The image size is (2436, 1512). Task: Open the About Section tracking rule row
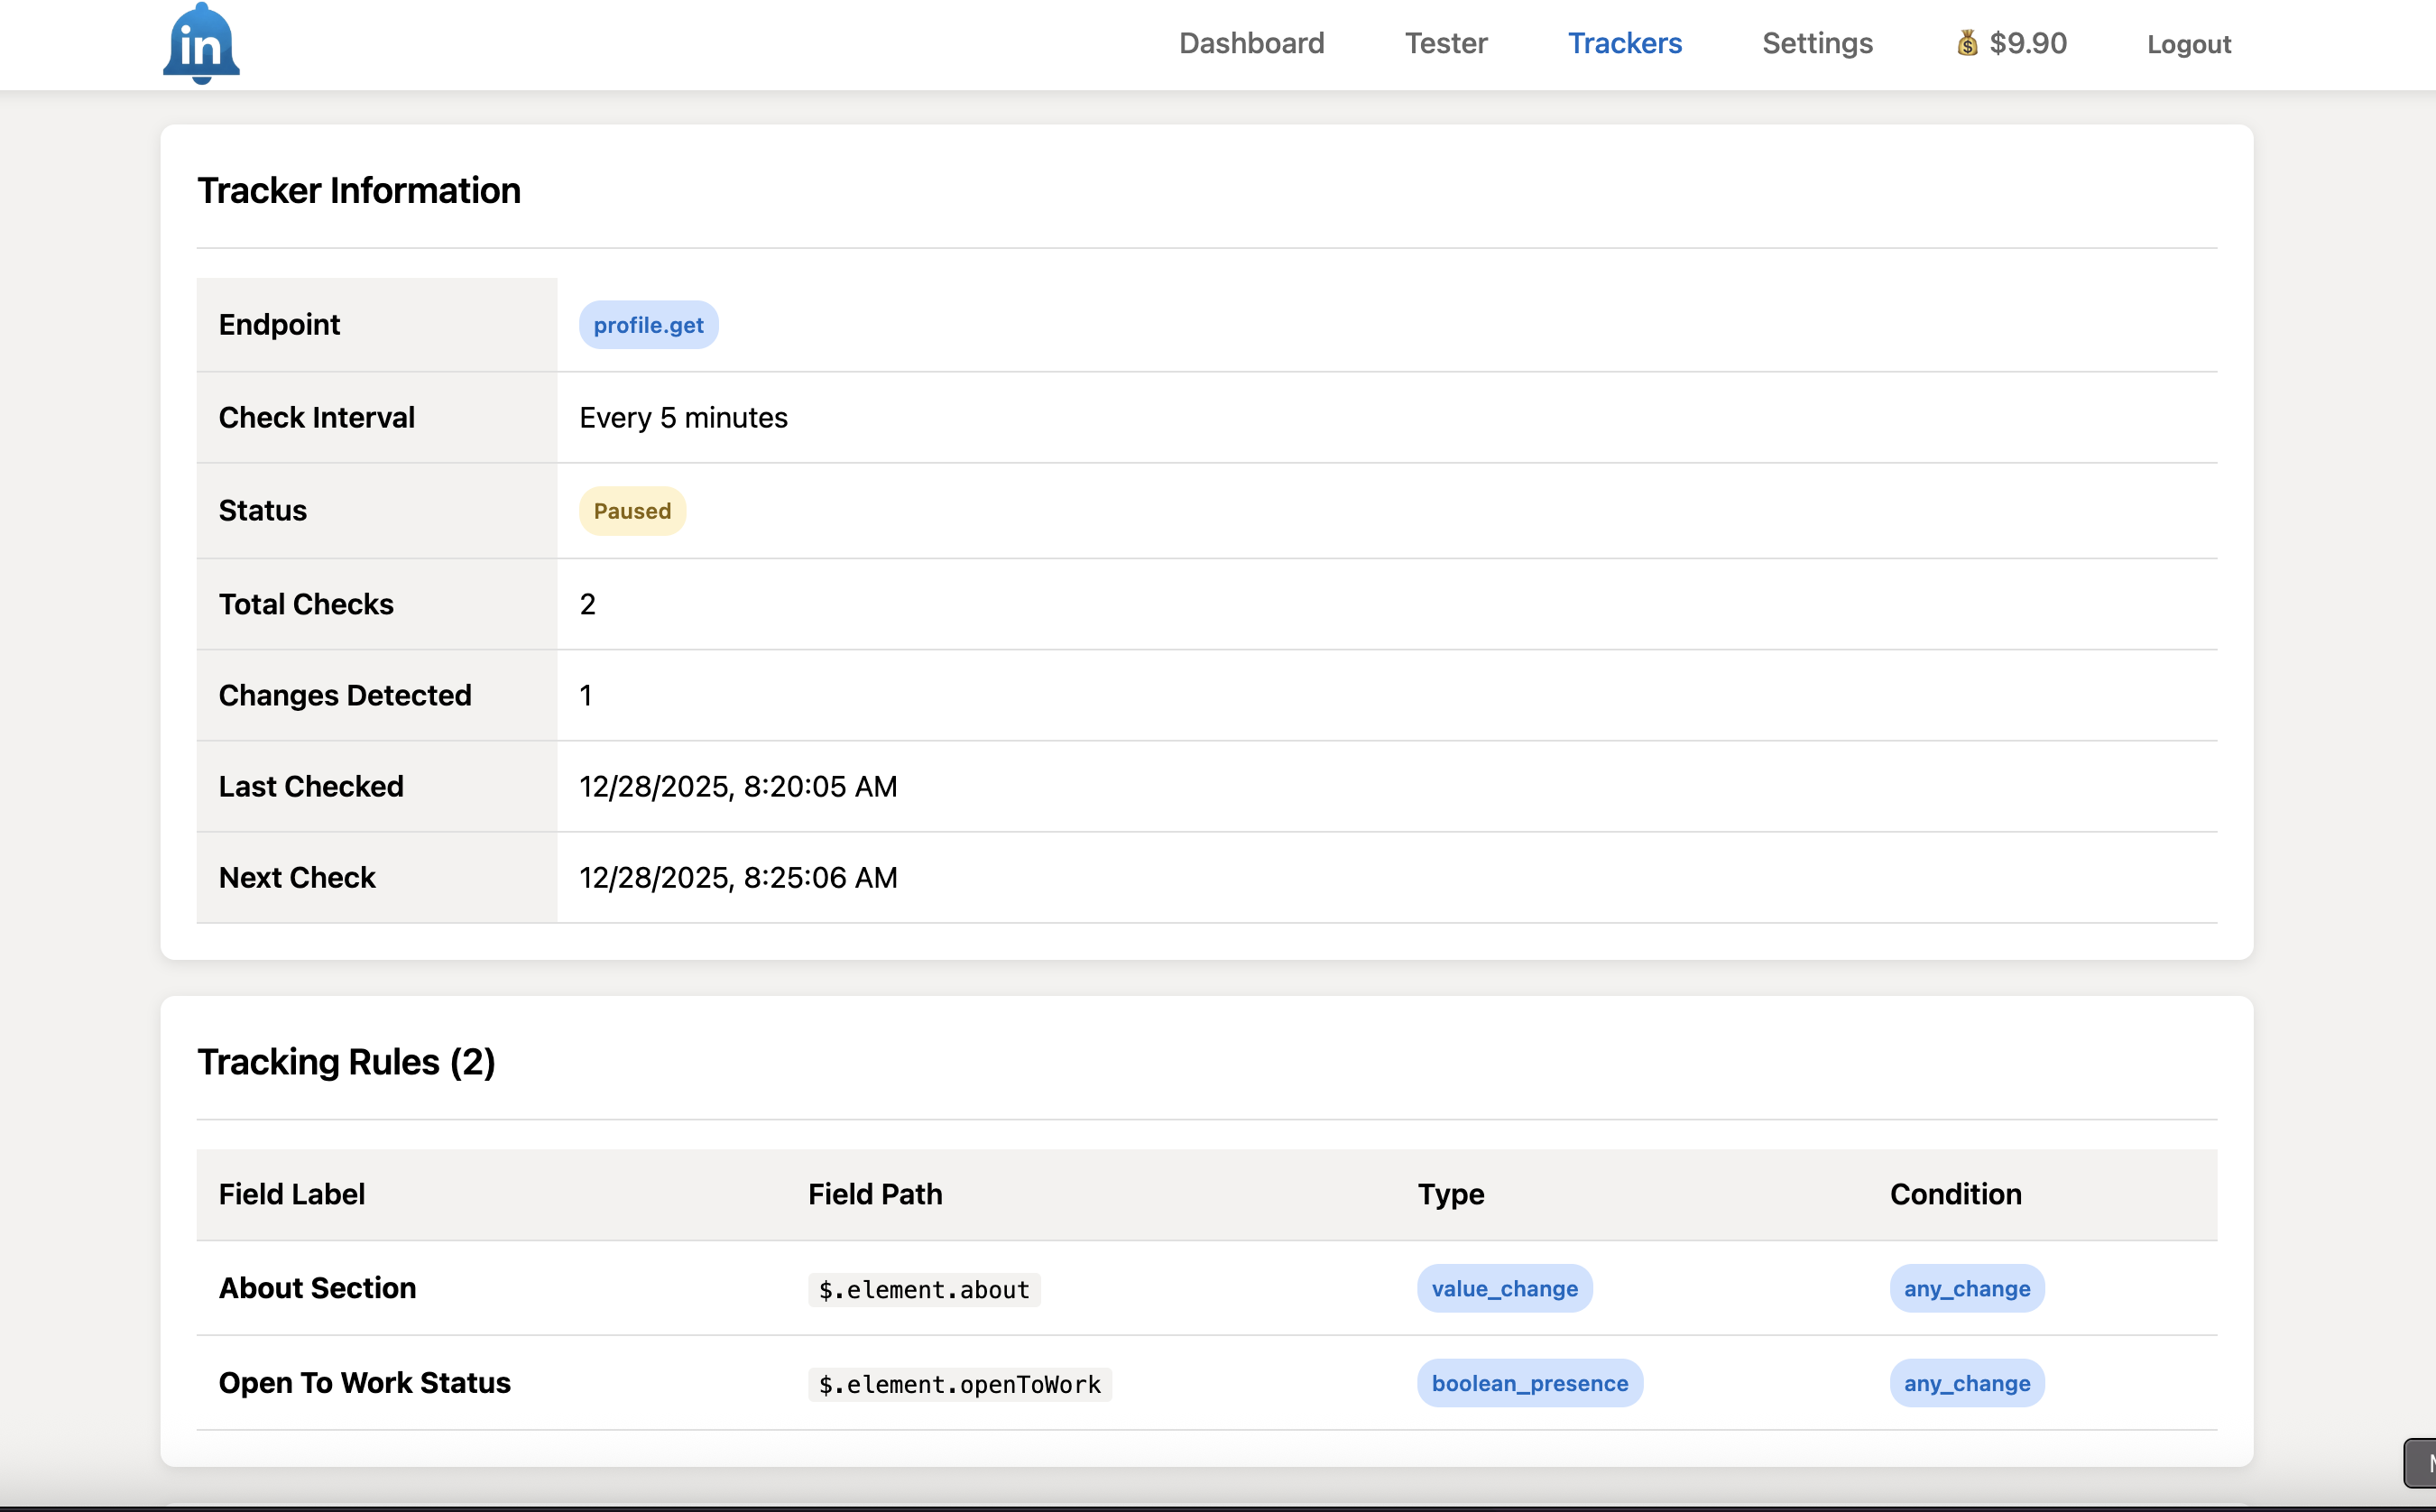[317, 1288]
